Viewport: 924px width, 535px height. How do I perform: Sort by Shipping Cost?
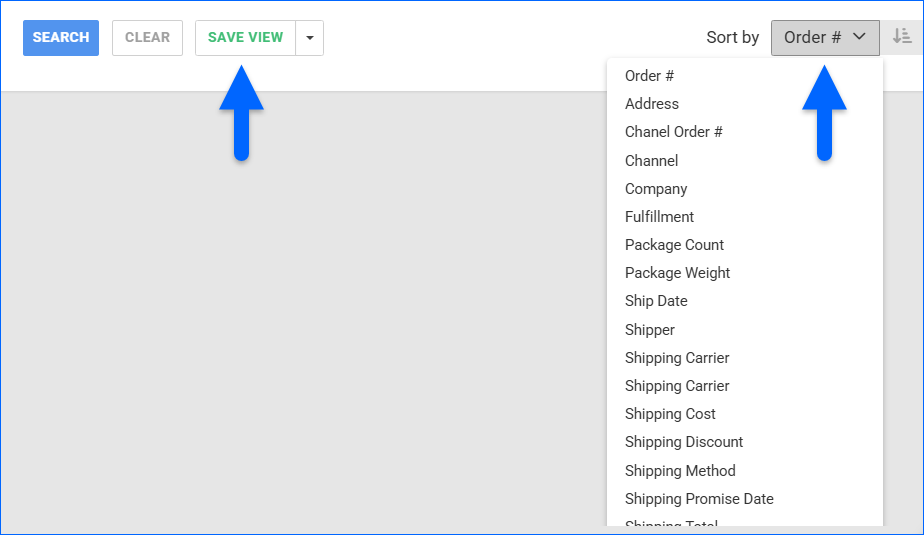(670, 414)
